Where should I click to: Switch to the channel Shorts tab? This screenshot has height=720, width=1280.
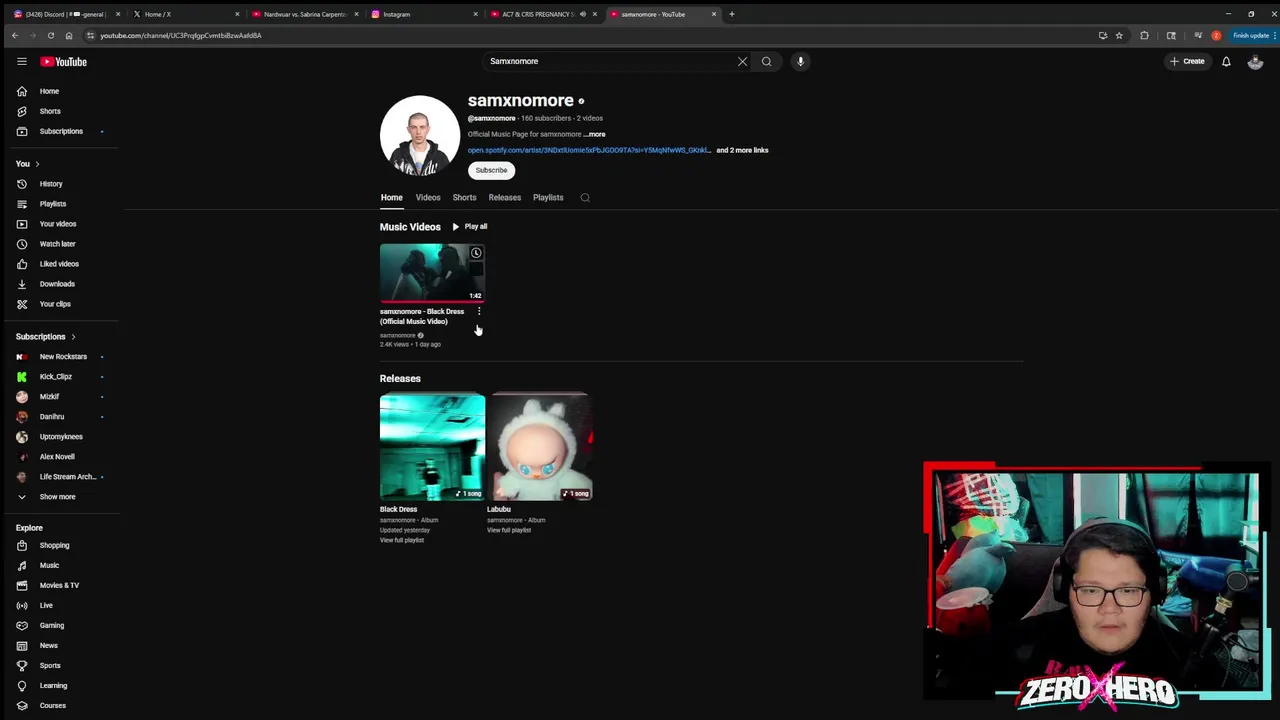click(x=464, y=198)
